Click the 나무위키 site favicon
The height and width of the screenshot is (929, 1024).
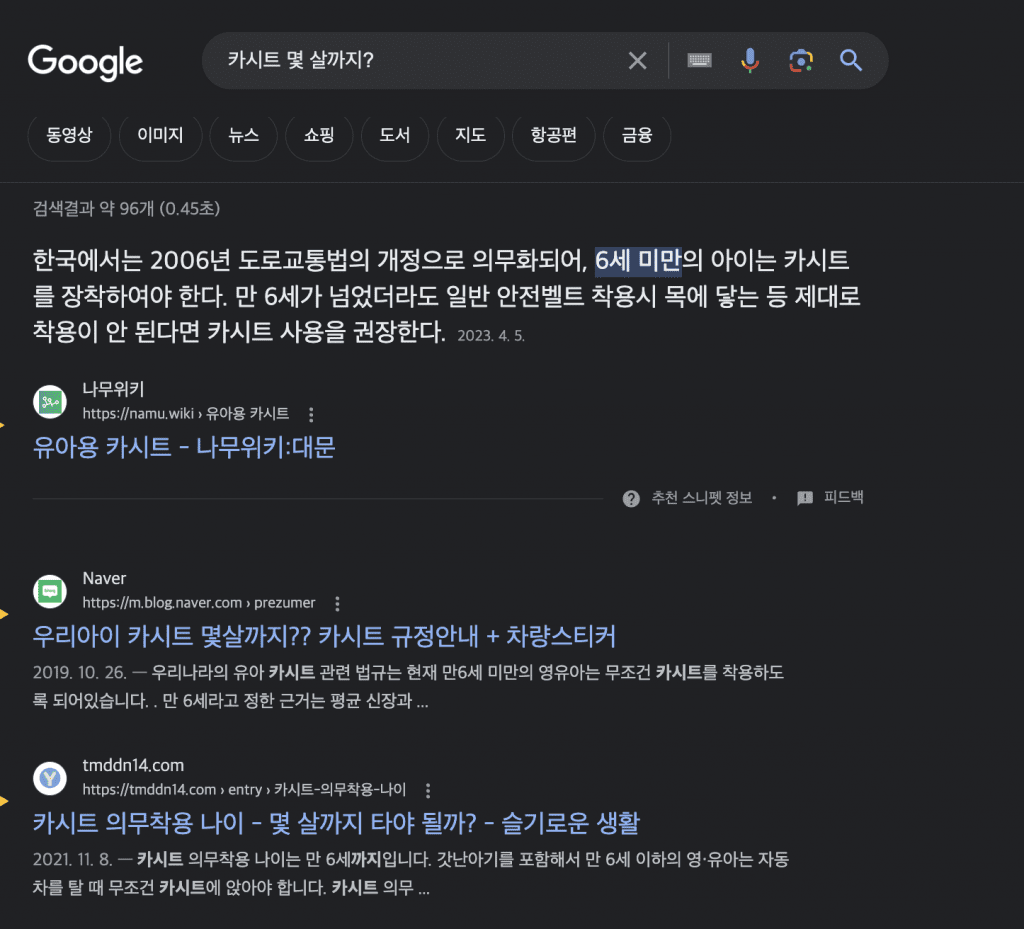click(x=50, y=402)
